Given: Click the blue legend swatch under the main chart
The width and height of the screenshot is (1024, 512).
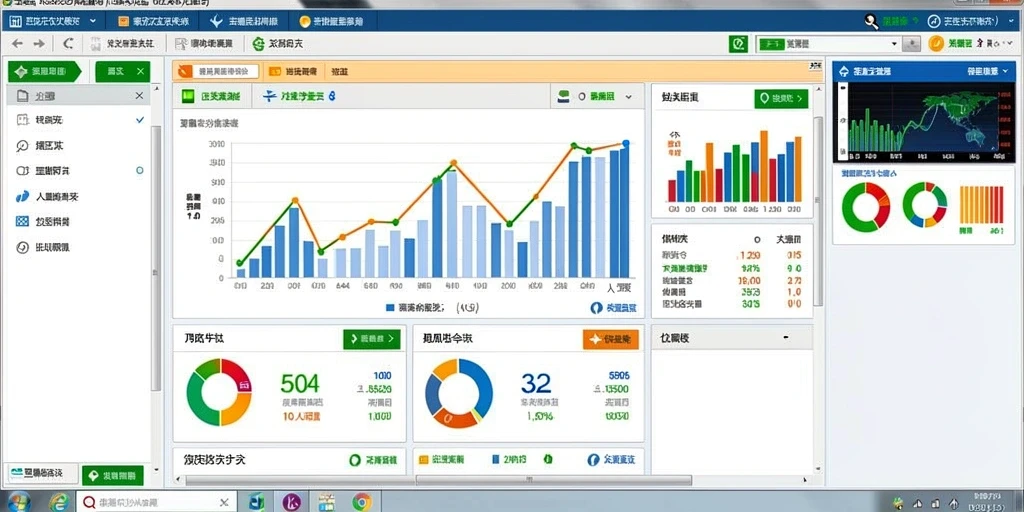Looking at the screenshot, I should tap(391, 307).
